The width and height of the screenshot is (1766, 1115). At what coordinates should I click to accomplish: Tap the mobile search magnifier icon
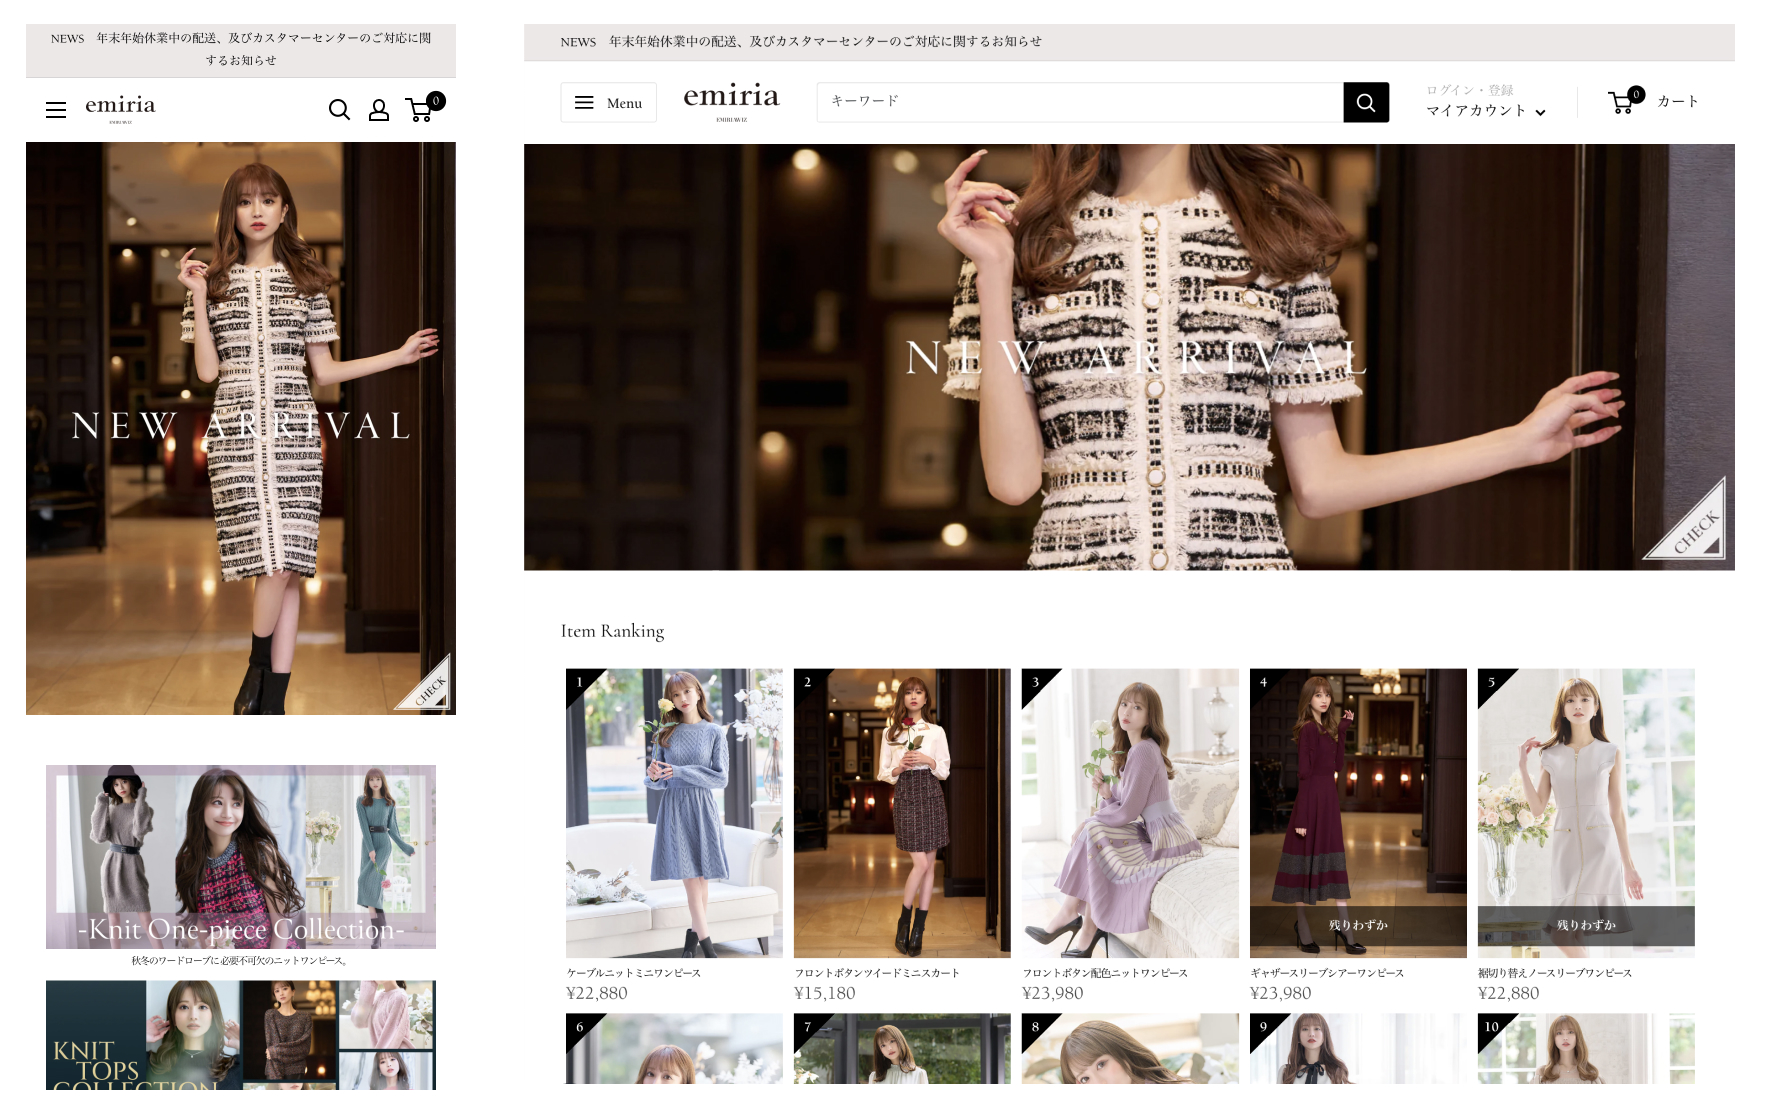click(x=340, y=110)
